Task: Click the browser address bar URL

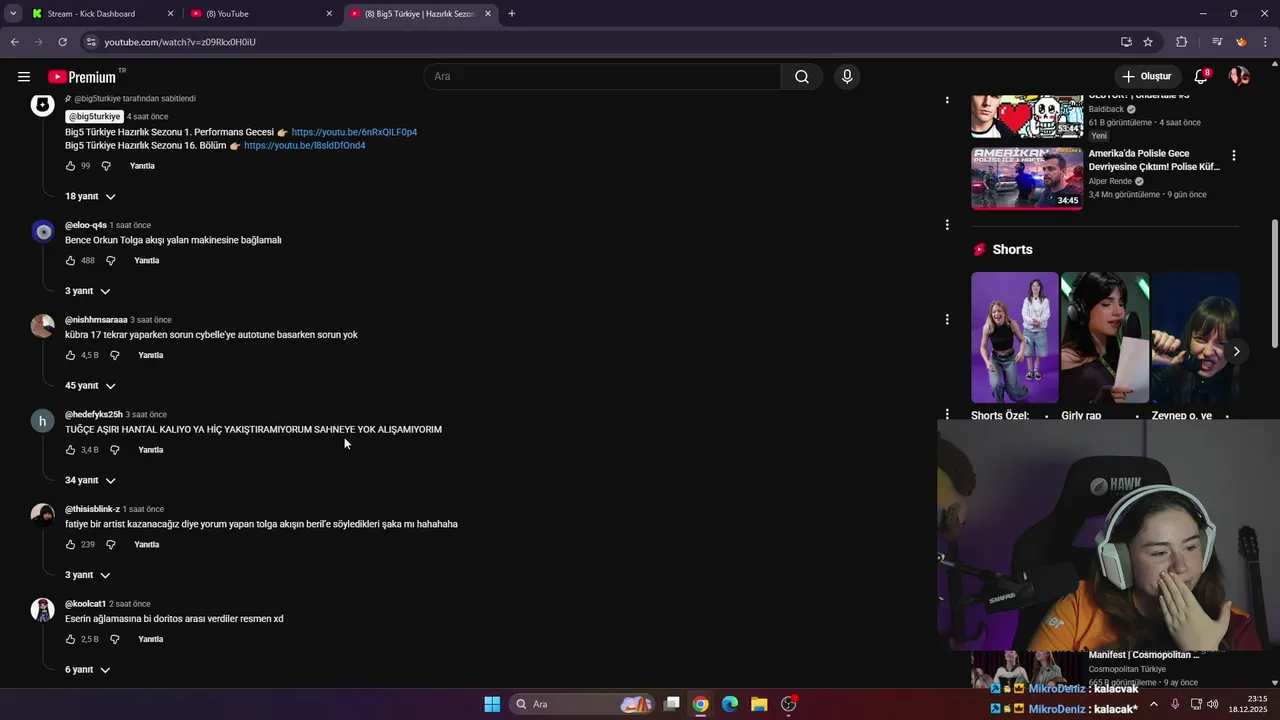Action: (x=180, y=42)
